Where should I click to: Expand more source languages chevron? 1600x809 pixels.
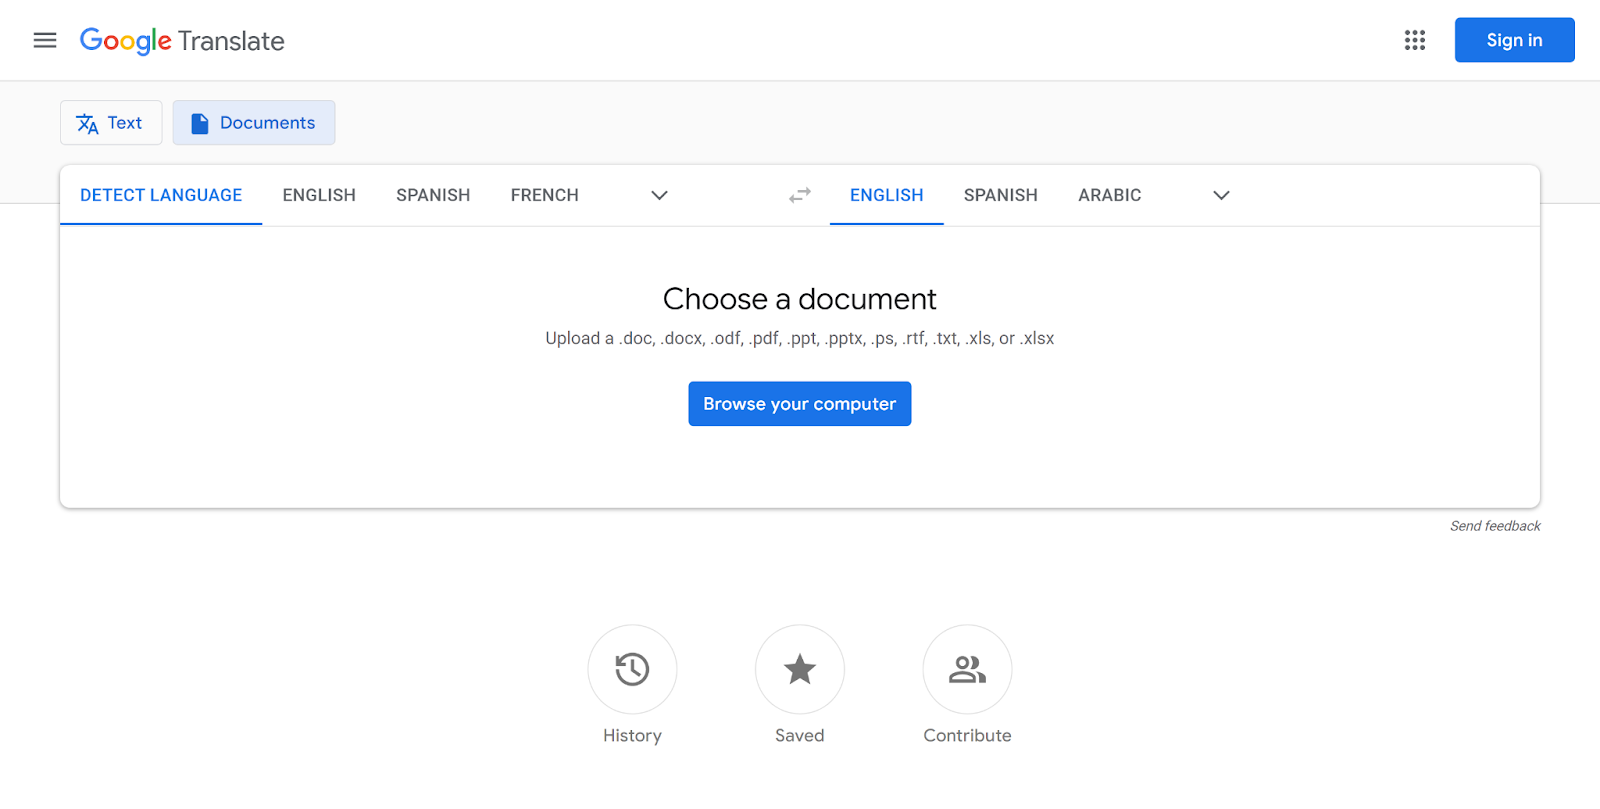click(659, 195)
